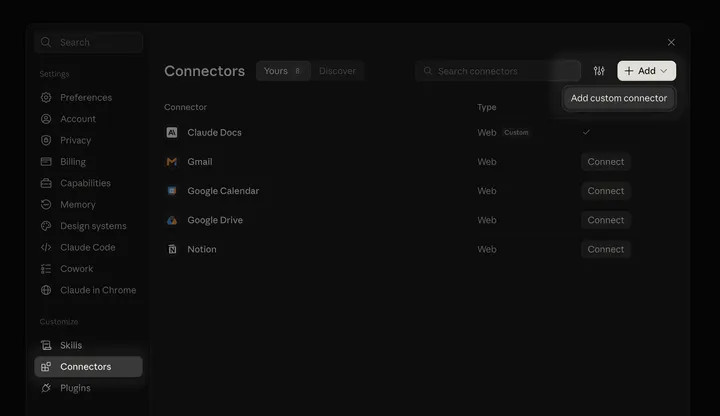
Task: Click the Design systems palette icon
Action: click(x=46, y=226)
